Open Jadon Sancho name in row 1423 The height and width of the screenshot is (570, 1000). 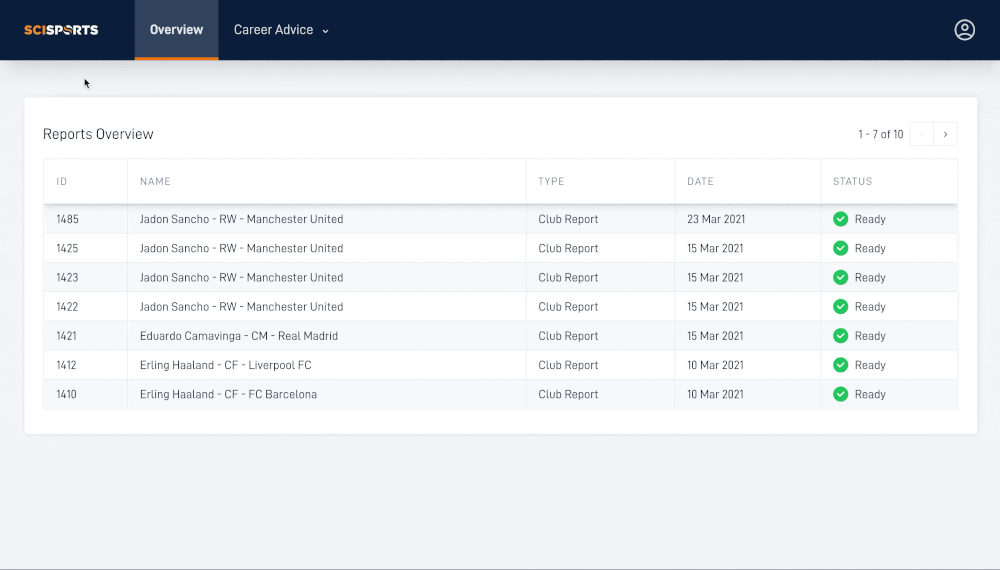click(x=242, y=277)
